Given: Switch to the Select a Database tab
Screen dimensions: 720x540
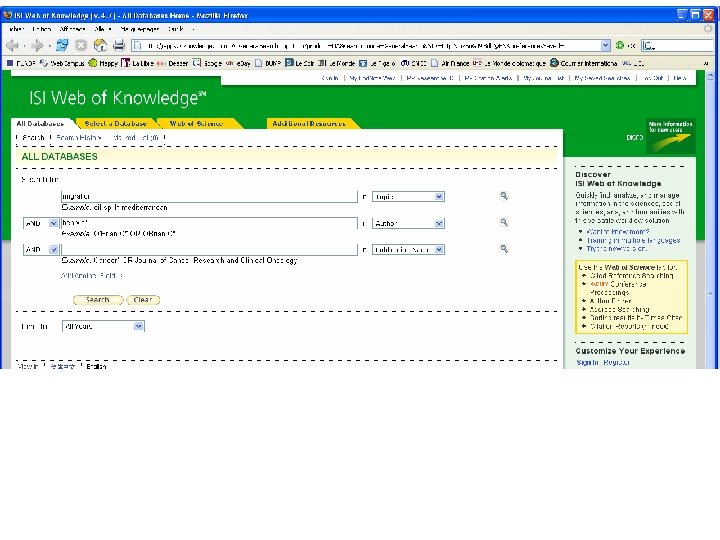Looking at the screenshot, I should [116, 124].
